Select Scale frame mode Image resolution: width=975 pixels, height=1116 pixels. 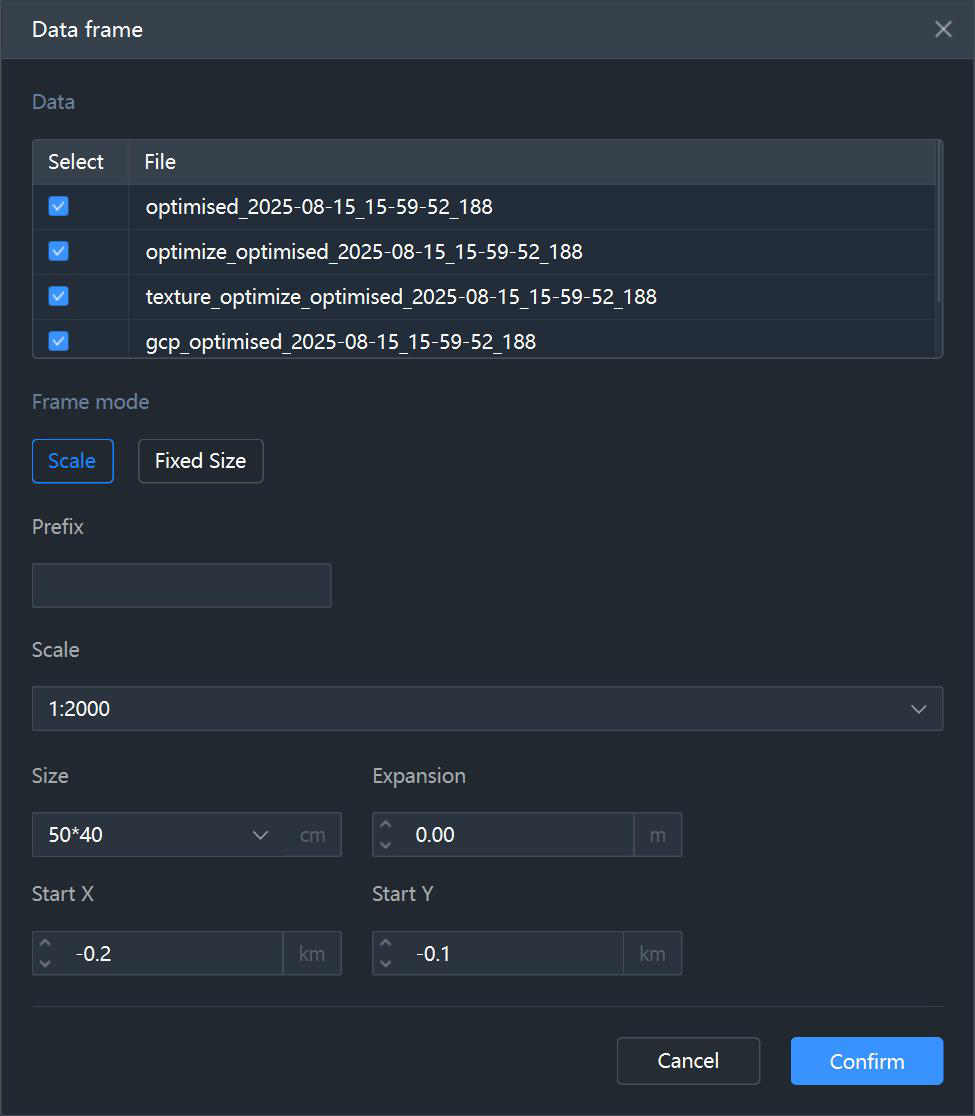tap(73, 461)
